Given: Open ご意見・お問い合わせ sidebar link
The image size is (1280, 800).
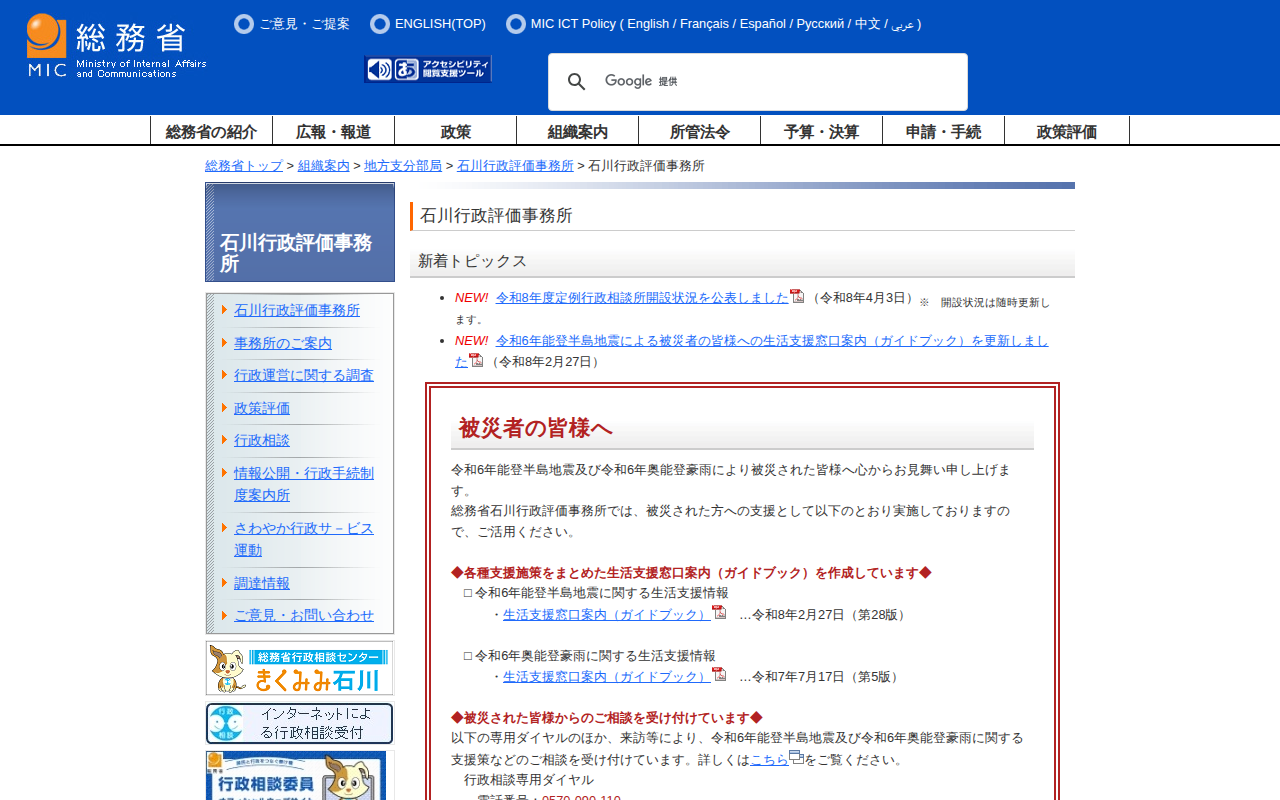Looking at the screenshot, I should point(304,615).
